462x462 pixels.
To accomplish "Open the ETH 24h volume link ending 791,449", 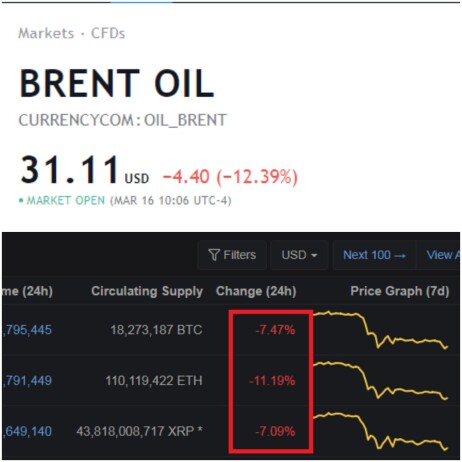I will 27,381.
